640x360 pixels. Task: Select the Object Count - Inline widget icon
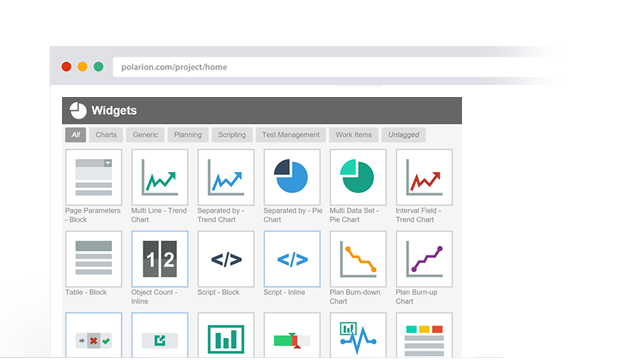tap(160, 259)
